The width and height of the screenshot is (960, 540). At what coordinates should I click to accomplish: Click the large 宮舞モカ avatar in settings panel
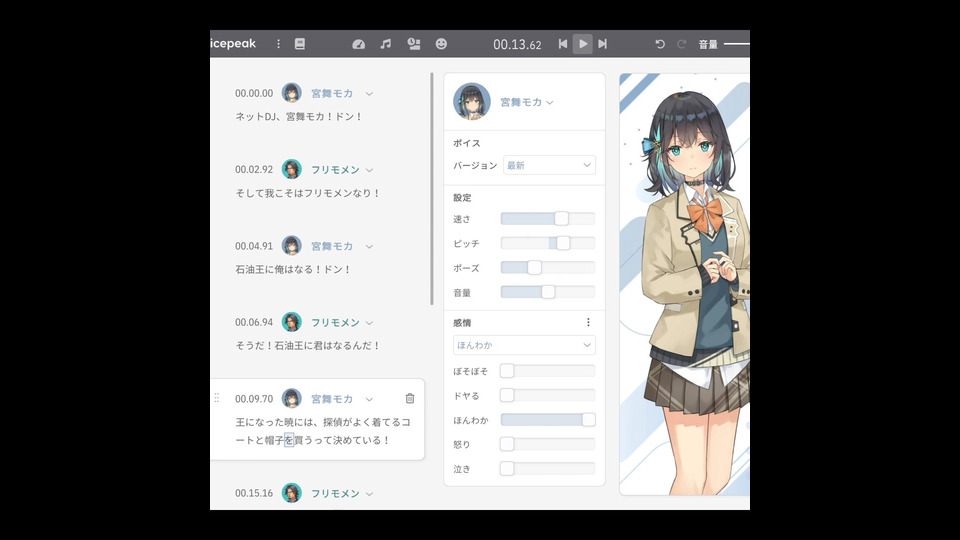[471, 102]
